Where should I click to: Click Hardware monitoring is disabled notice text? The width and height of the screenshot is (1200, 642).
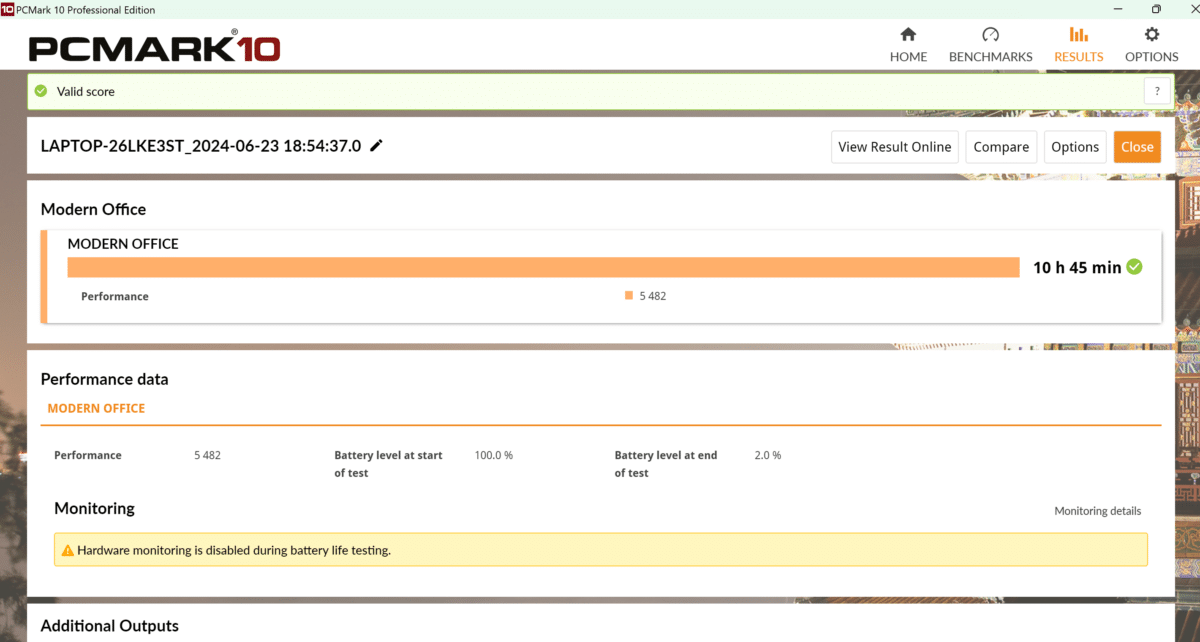tap(233, 550)
